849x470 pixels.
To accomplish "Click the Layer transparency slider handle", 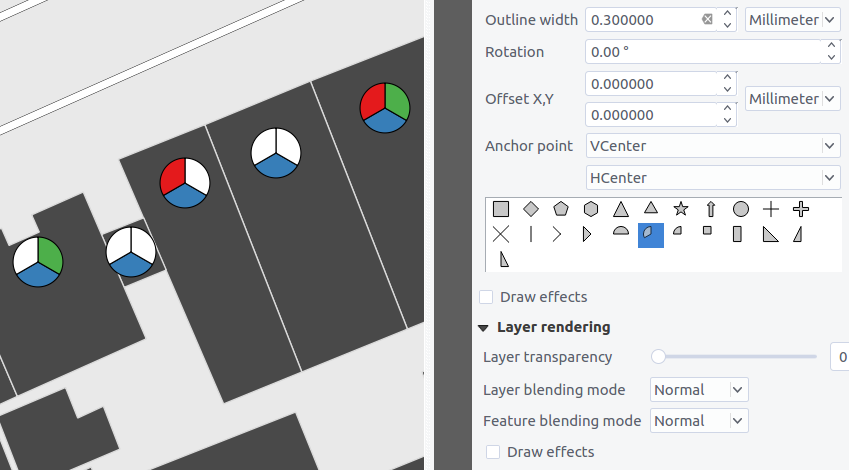I will tap(658, 357).
